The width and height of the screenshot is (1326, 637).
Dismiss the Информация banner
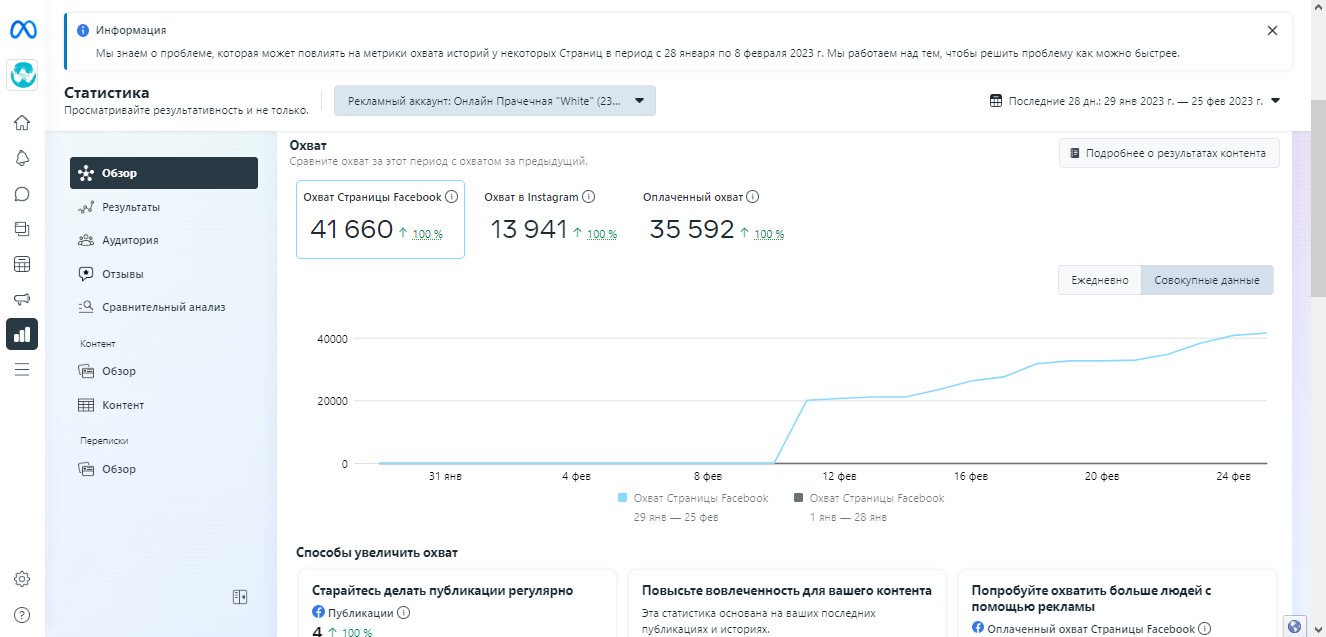click(1272, 31)
